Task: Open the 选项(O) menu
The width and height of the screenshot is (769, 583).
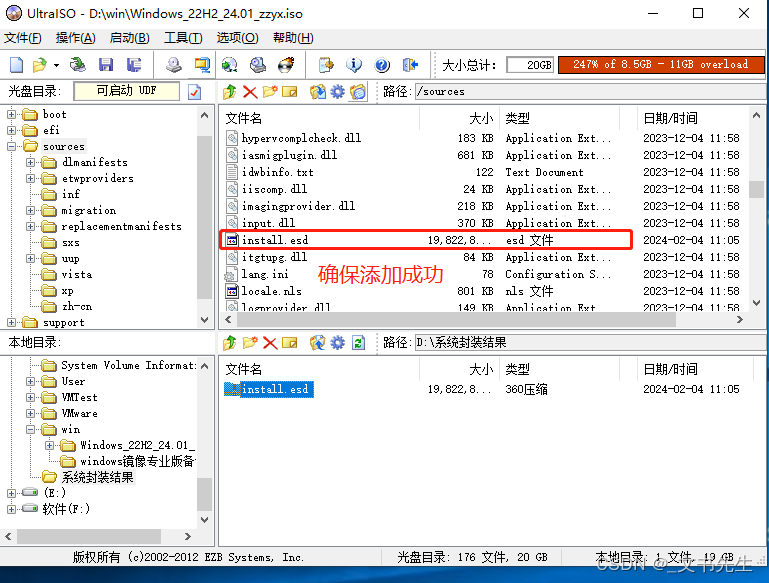Action: pos(237,38)
